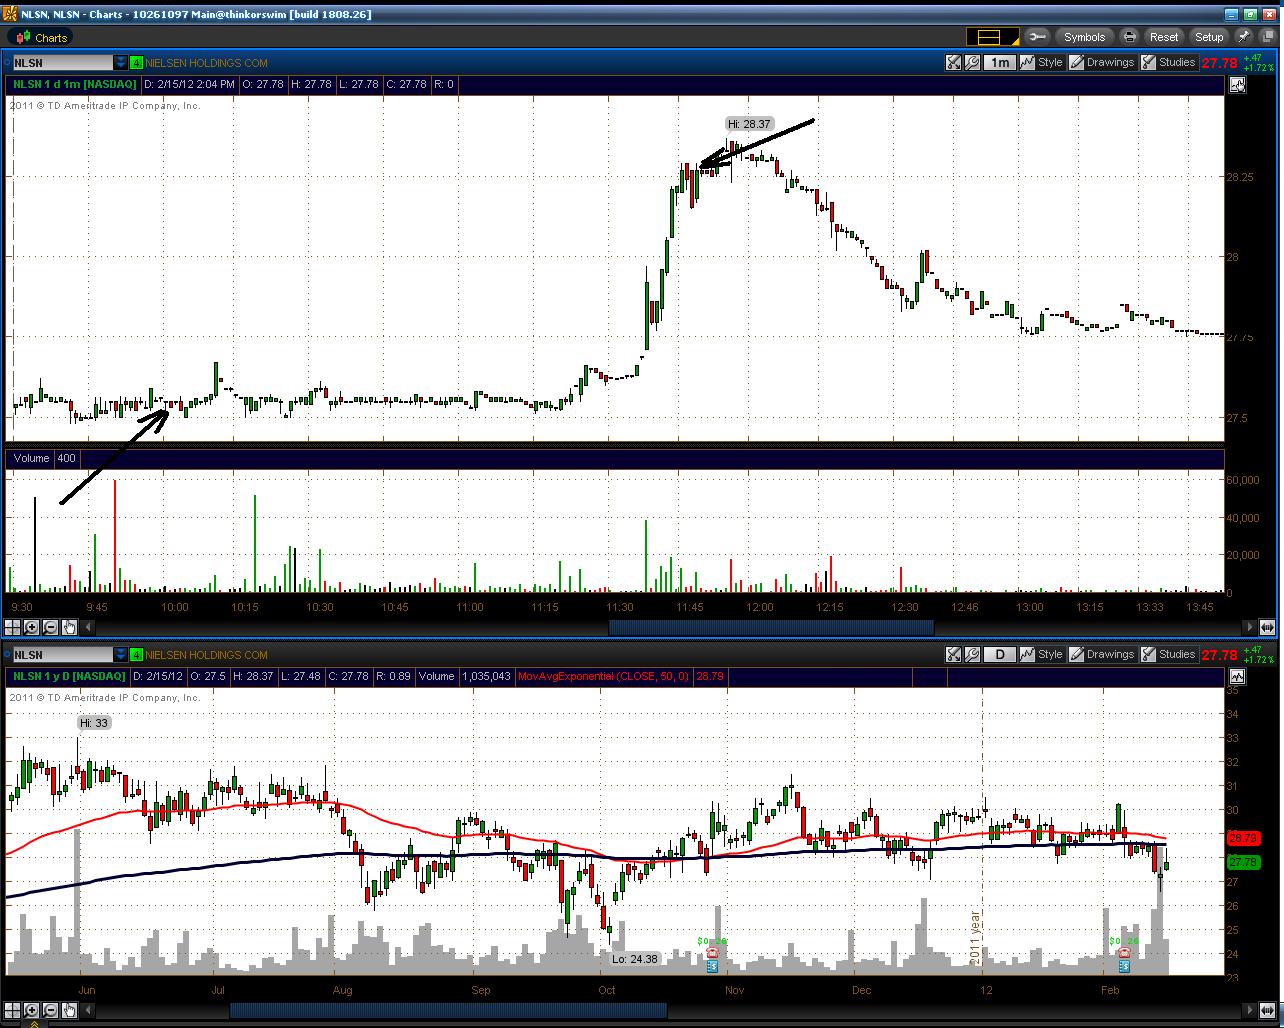The image size is (1284, 1028).
Task: Click the Symbols button
Action: pyautogui.click(x=1085, y=37)
